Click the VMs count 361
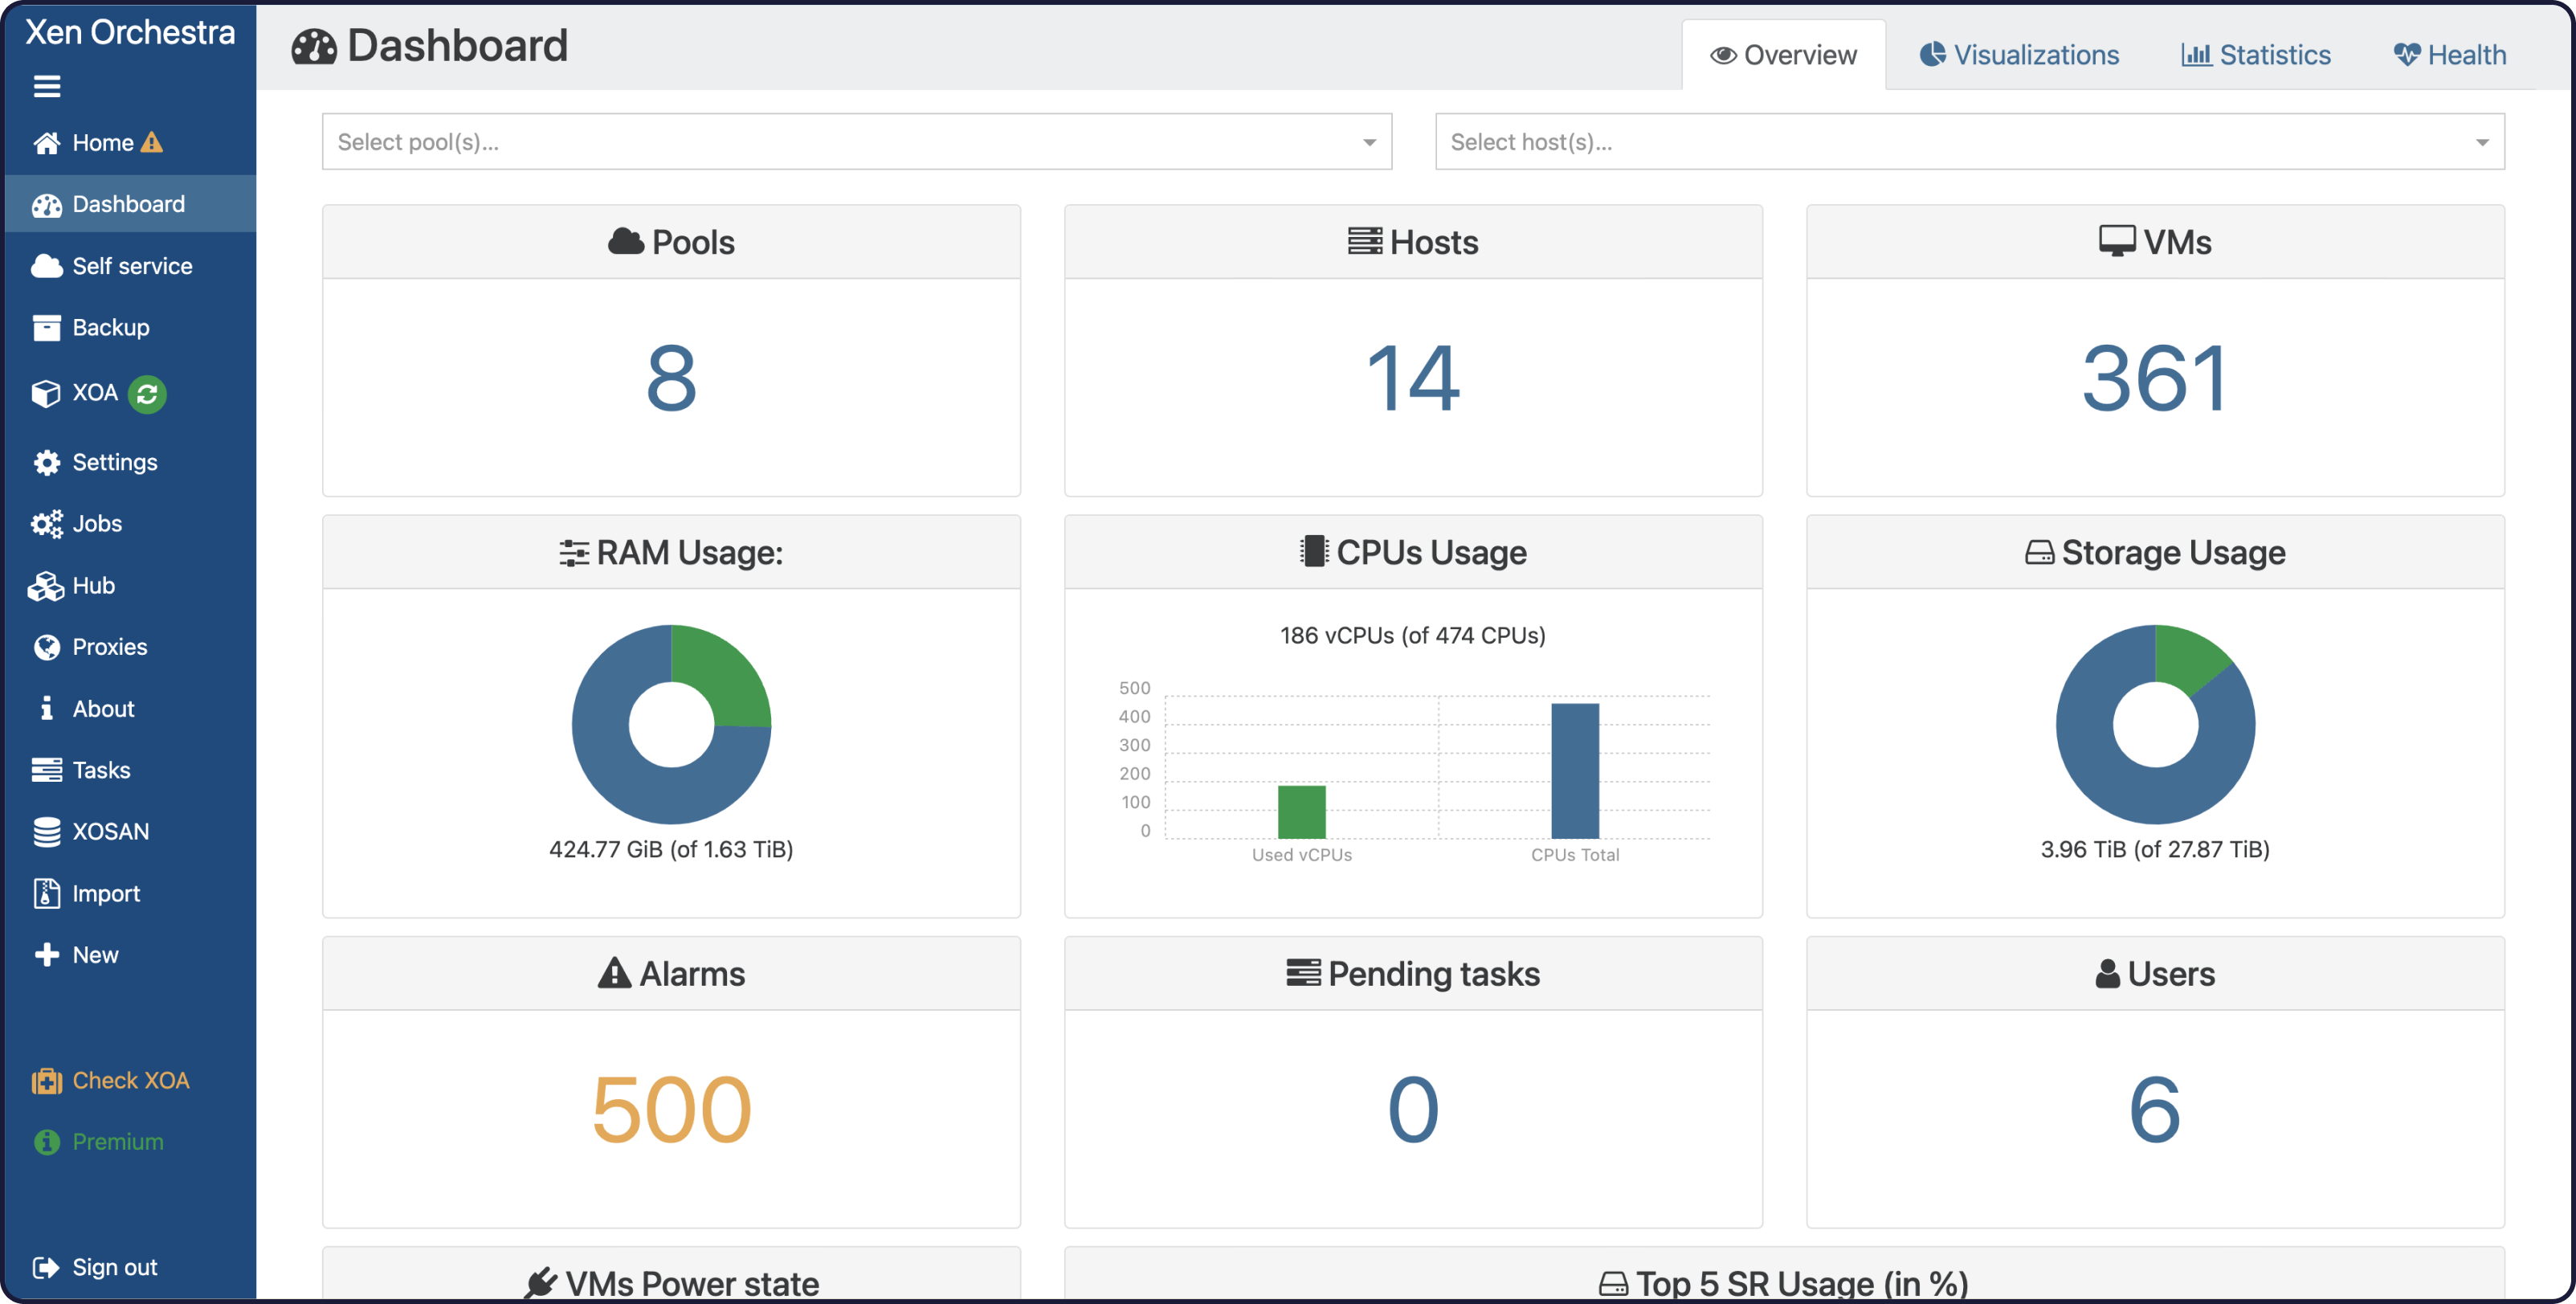The width and height of the screenshot is (2576, 1304). (x=2155, y=379)
